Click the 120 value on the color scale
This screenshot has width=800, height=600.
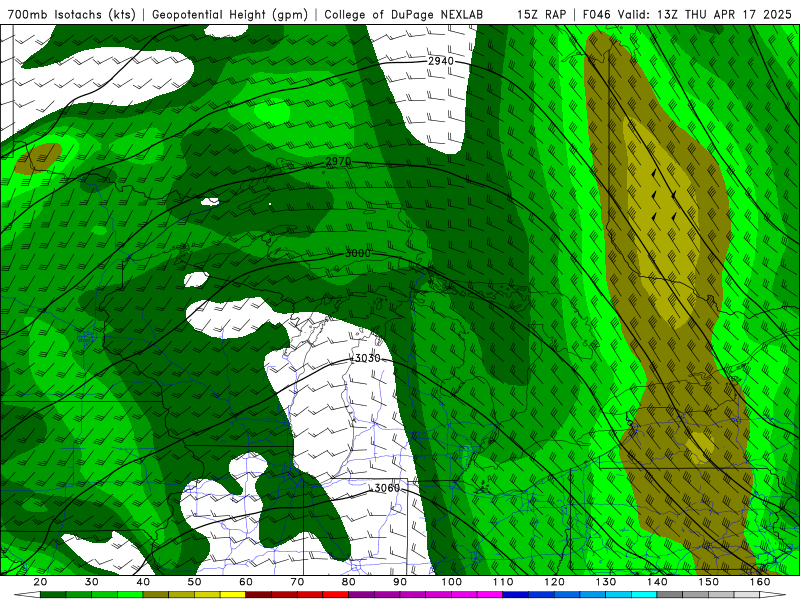click(554, 582)
